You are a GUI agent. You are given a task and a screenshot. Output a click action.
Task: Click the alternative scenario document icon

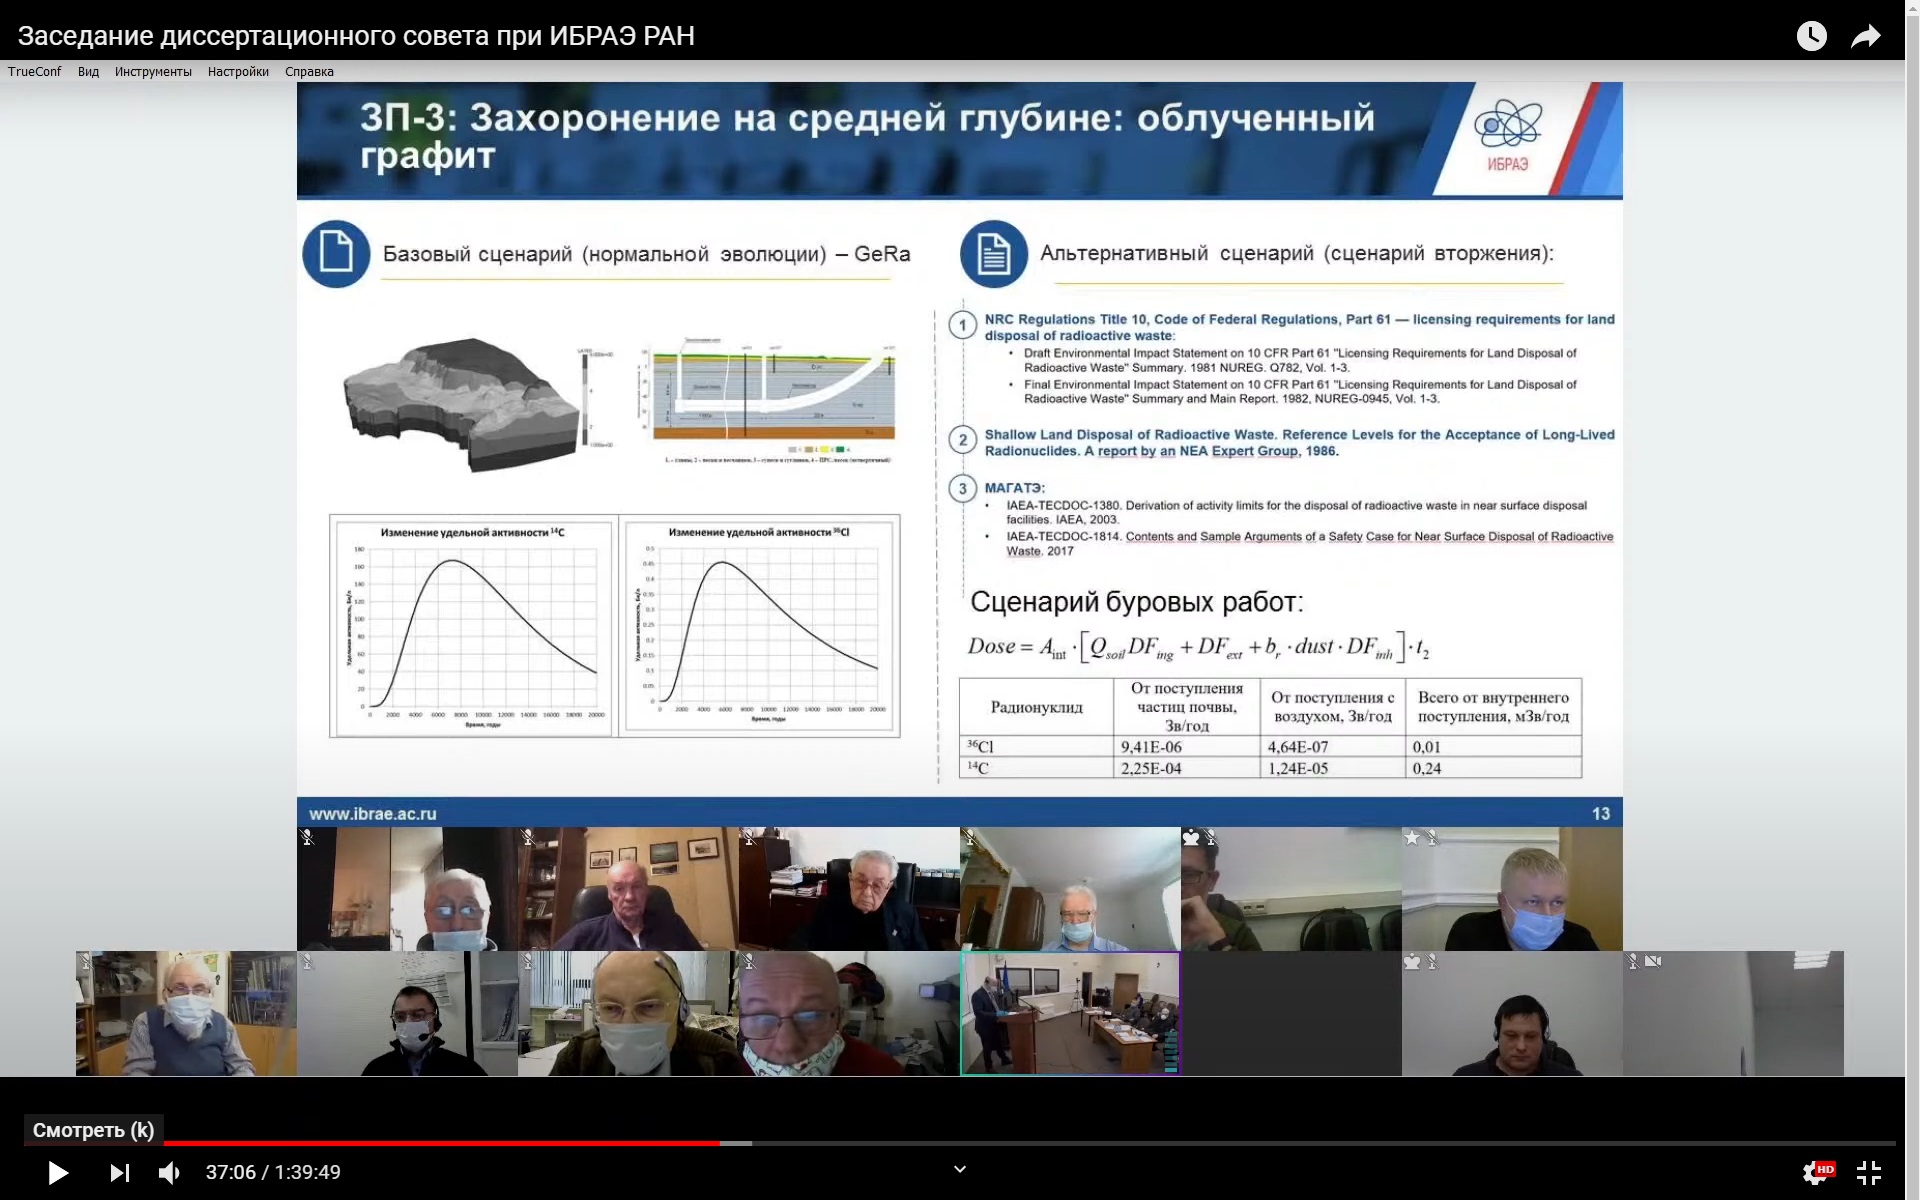(x=993, y=254)
